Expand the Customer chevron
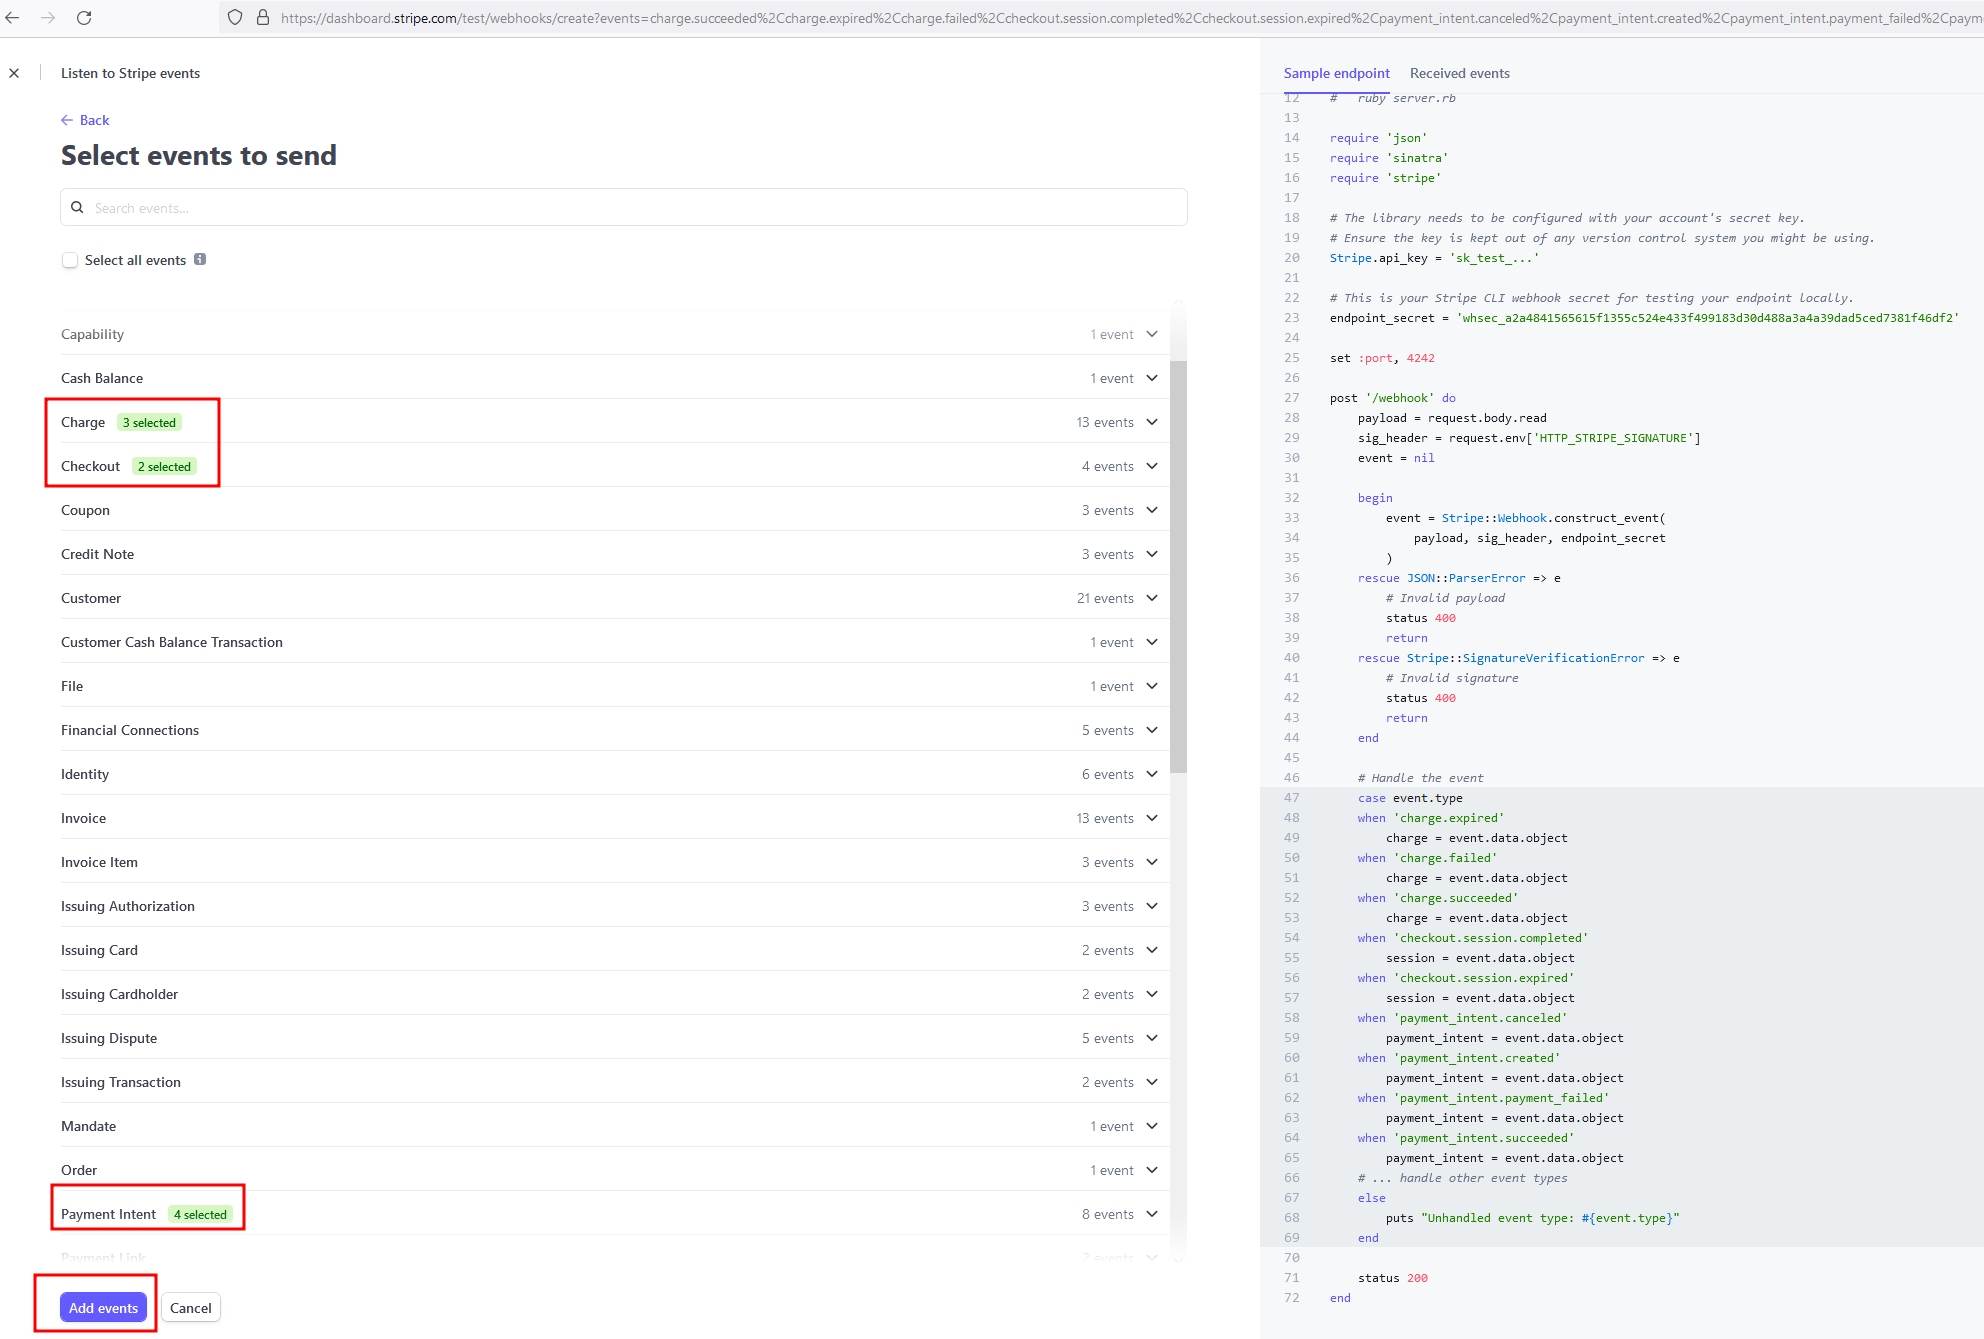Viewport: 1984px width, 1339px height. point(1152,598)
